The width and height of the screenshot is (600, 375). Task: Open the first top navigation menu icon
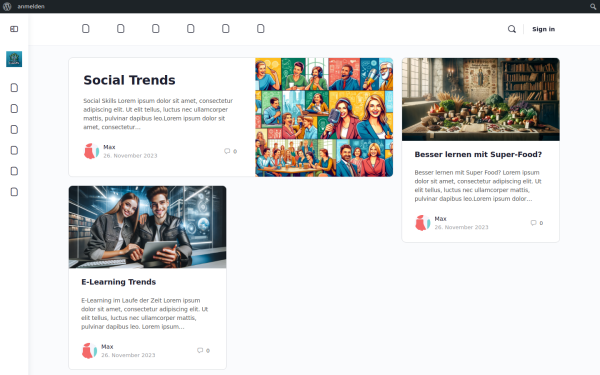[86, 29]
